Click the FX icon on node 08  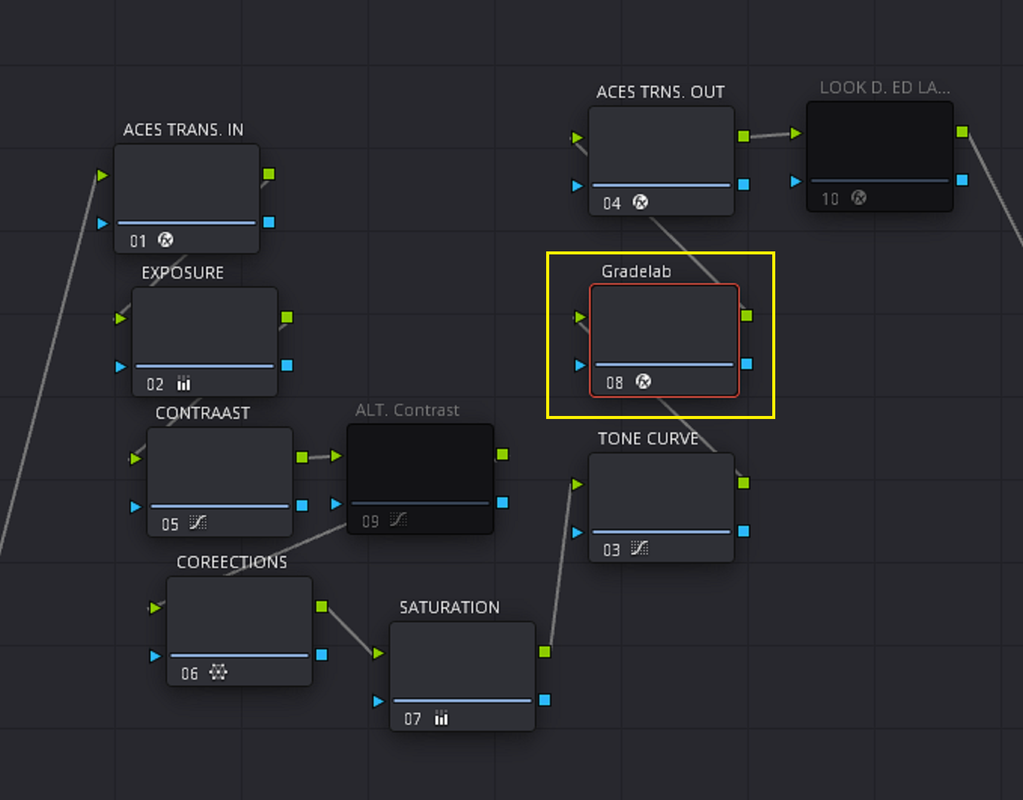[643, 381]
